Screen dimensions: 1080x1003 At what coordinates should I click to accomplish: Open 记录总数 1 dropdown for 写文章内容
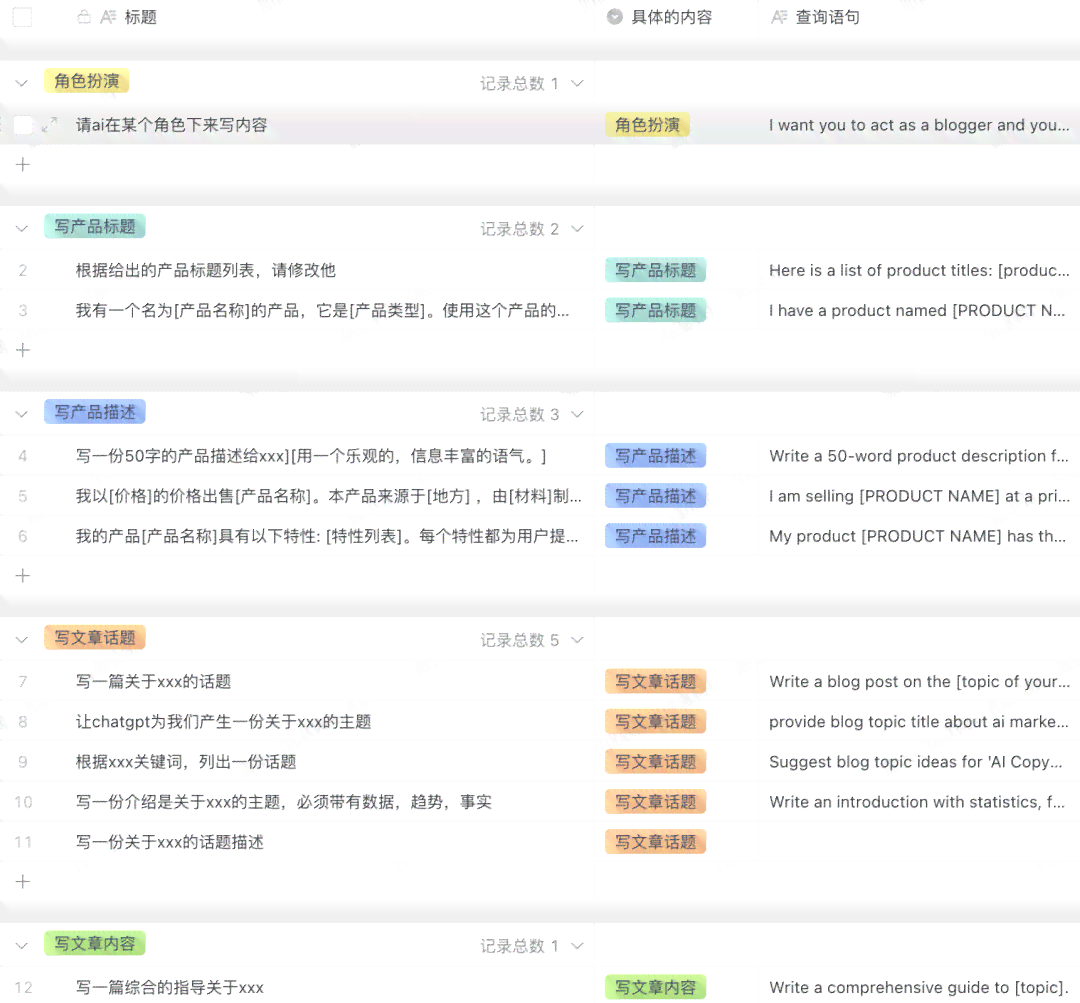[x=532, y=946]
